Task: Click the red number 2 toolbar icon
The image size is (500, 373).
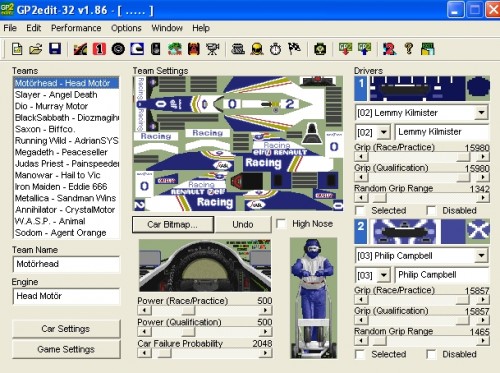Action: click(x=390, y=49)
